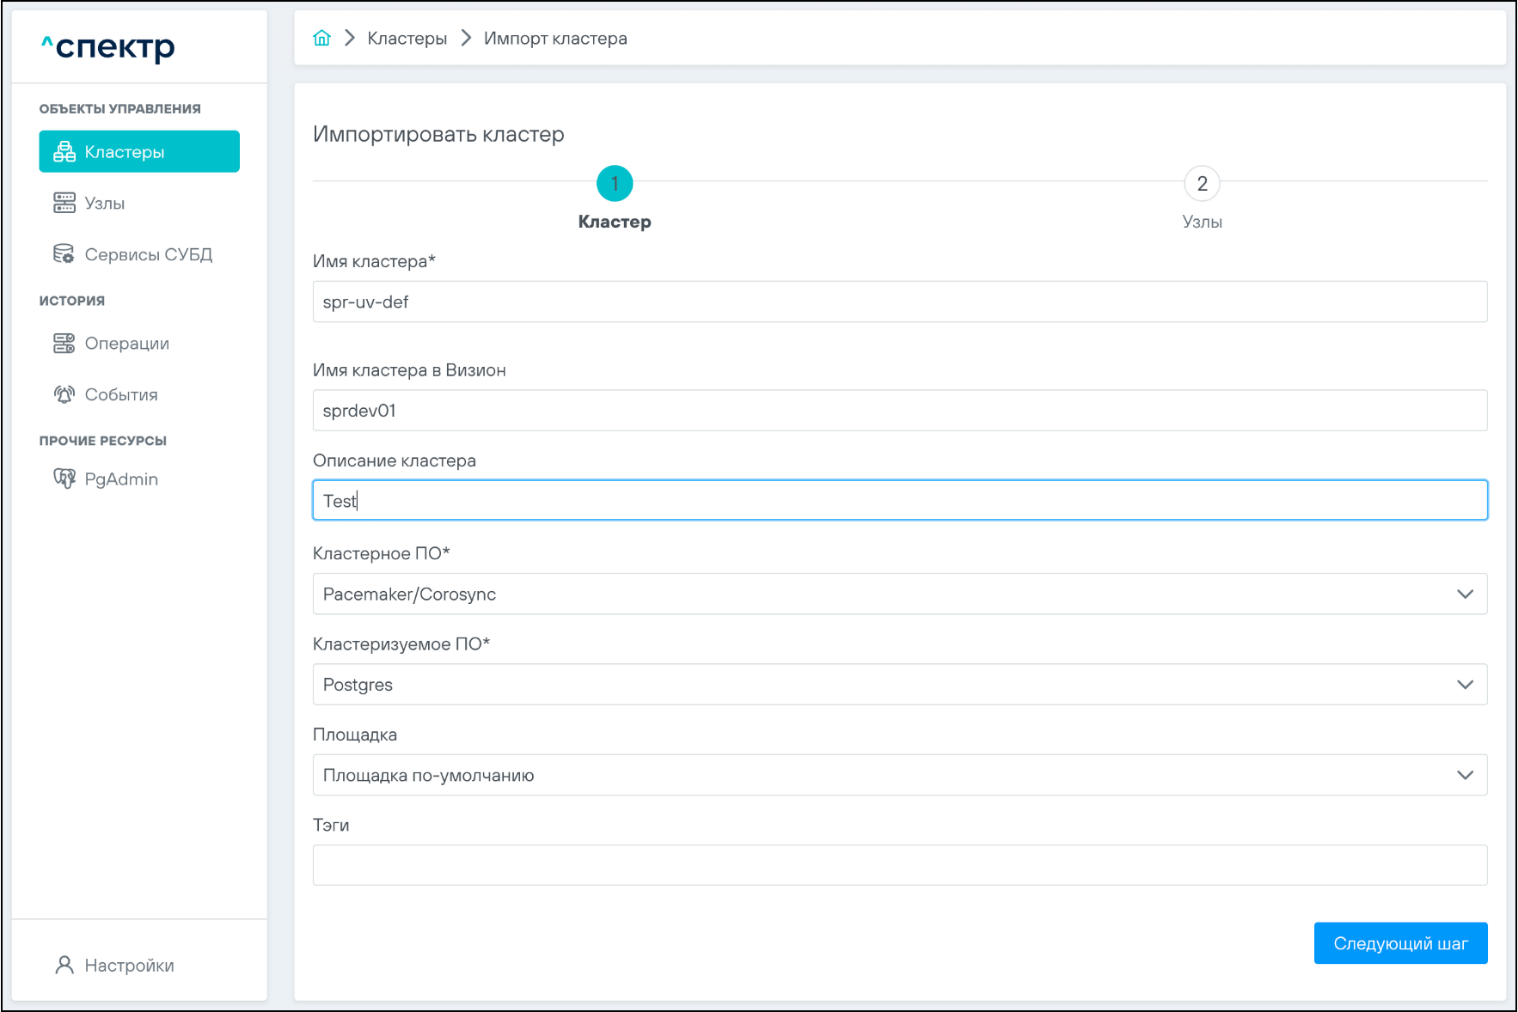Follow the Кластеры breadcrumb link

click(x=407, y=38)
